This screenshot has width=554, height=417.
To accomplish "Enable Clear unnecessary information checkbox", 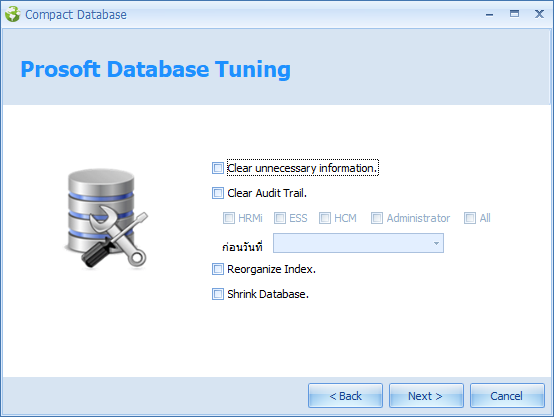I will 218,168.
